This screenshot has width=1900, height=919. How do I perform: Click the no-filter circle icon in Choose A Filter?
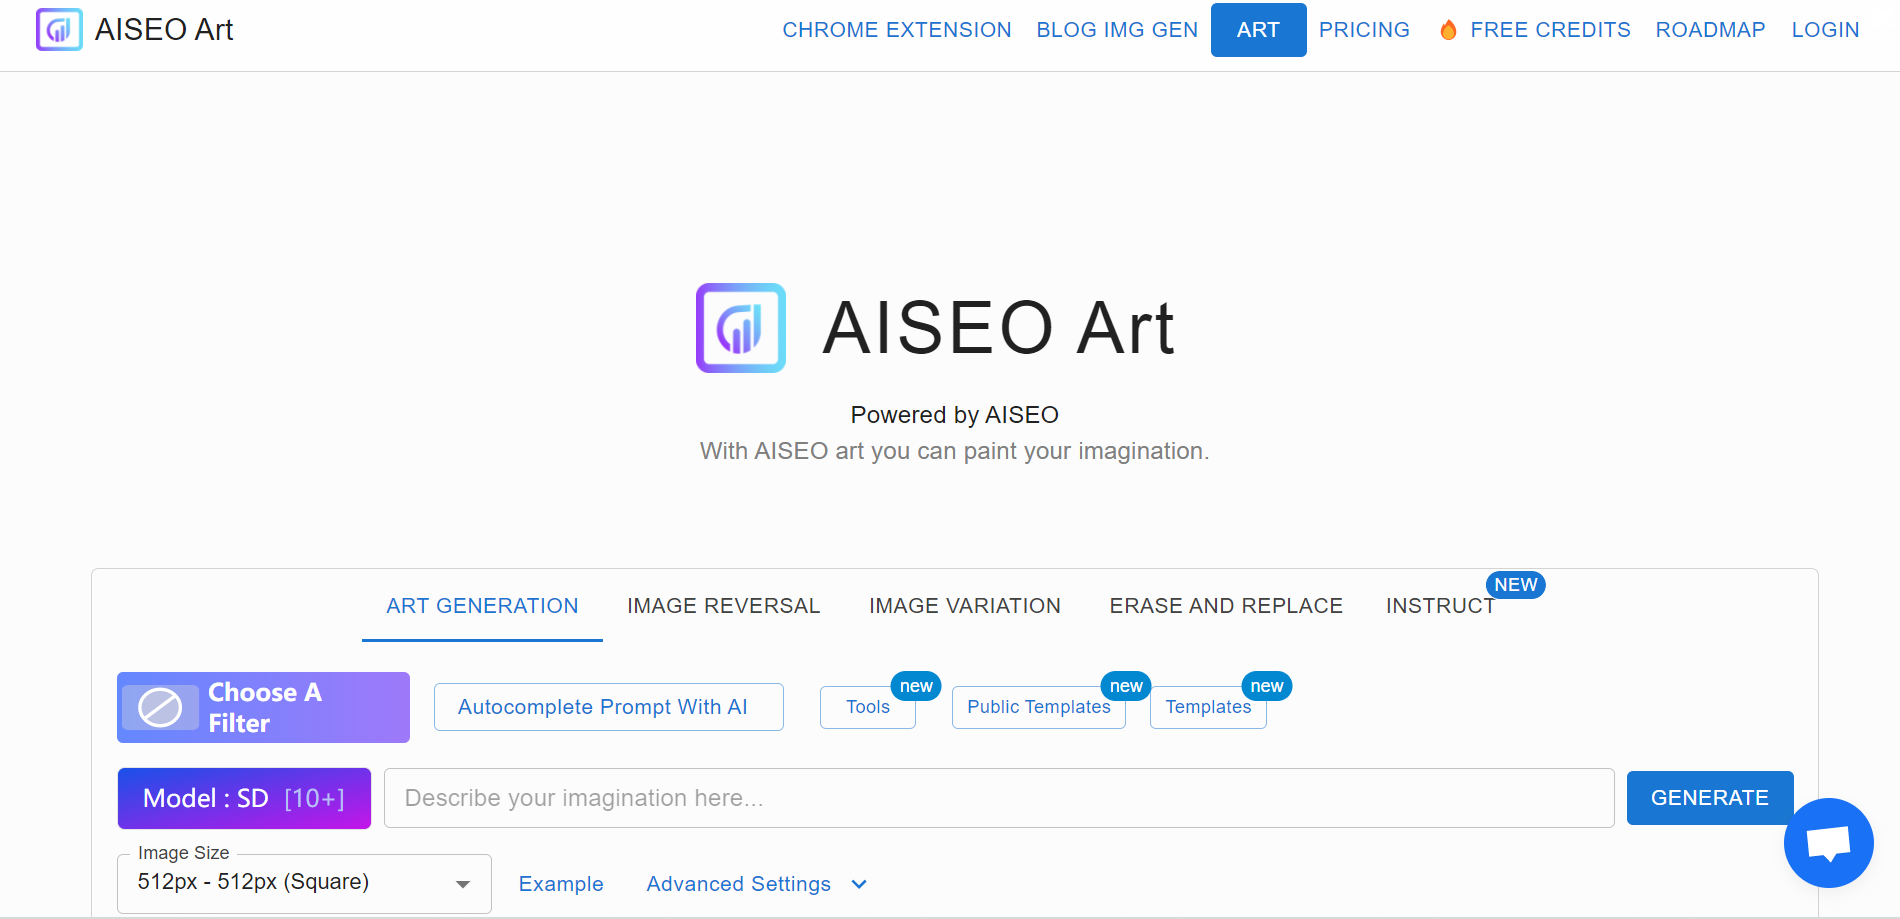(160, 708)
